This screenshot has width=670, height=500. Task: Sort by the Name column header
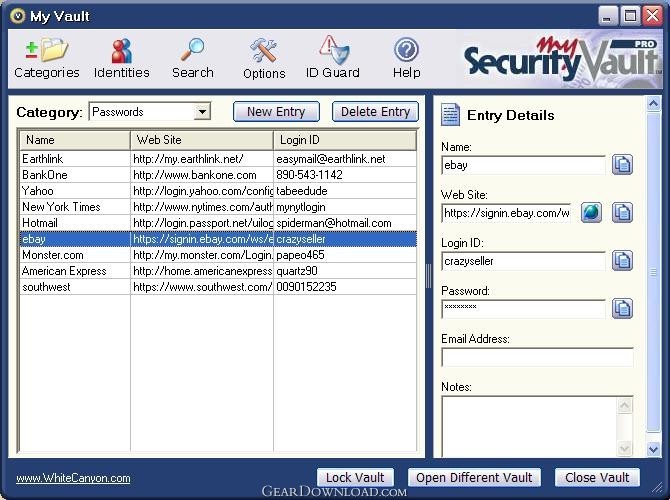coord(75,140)
